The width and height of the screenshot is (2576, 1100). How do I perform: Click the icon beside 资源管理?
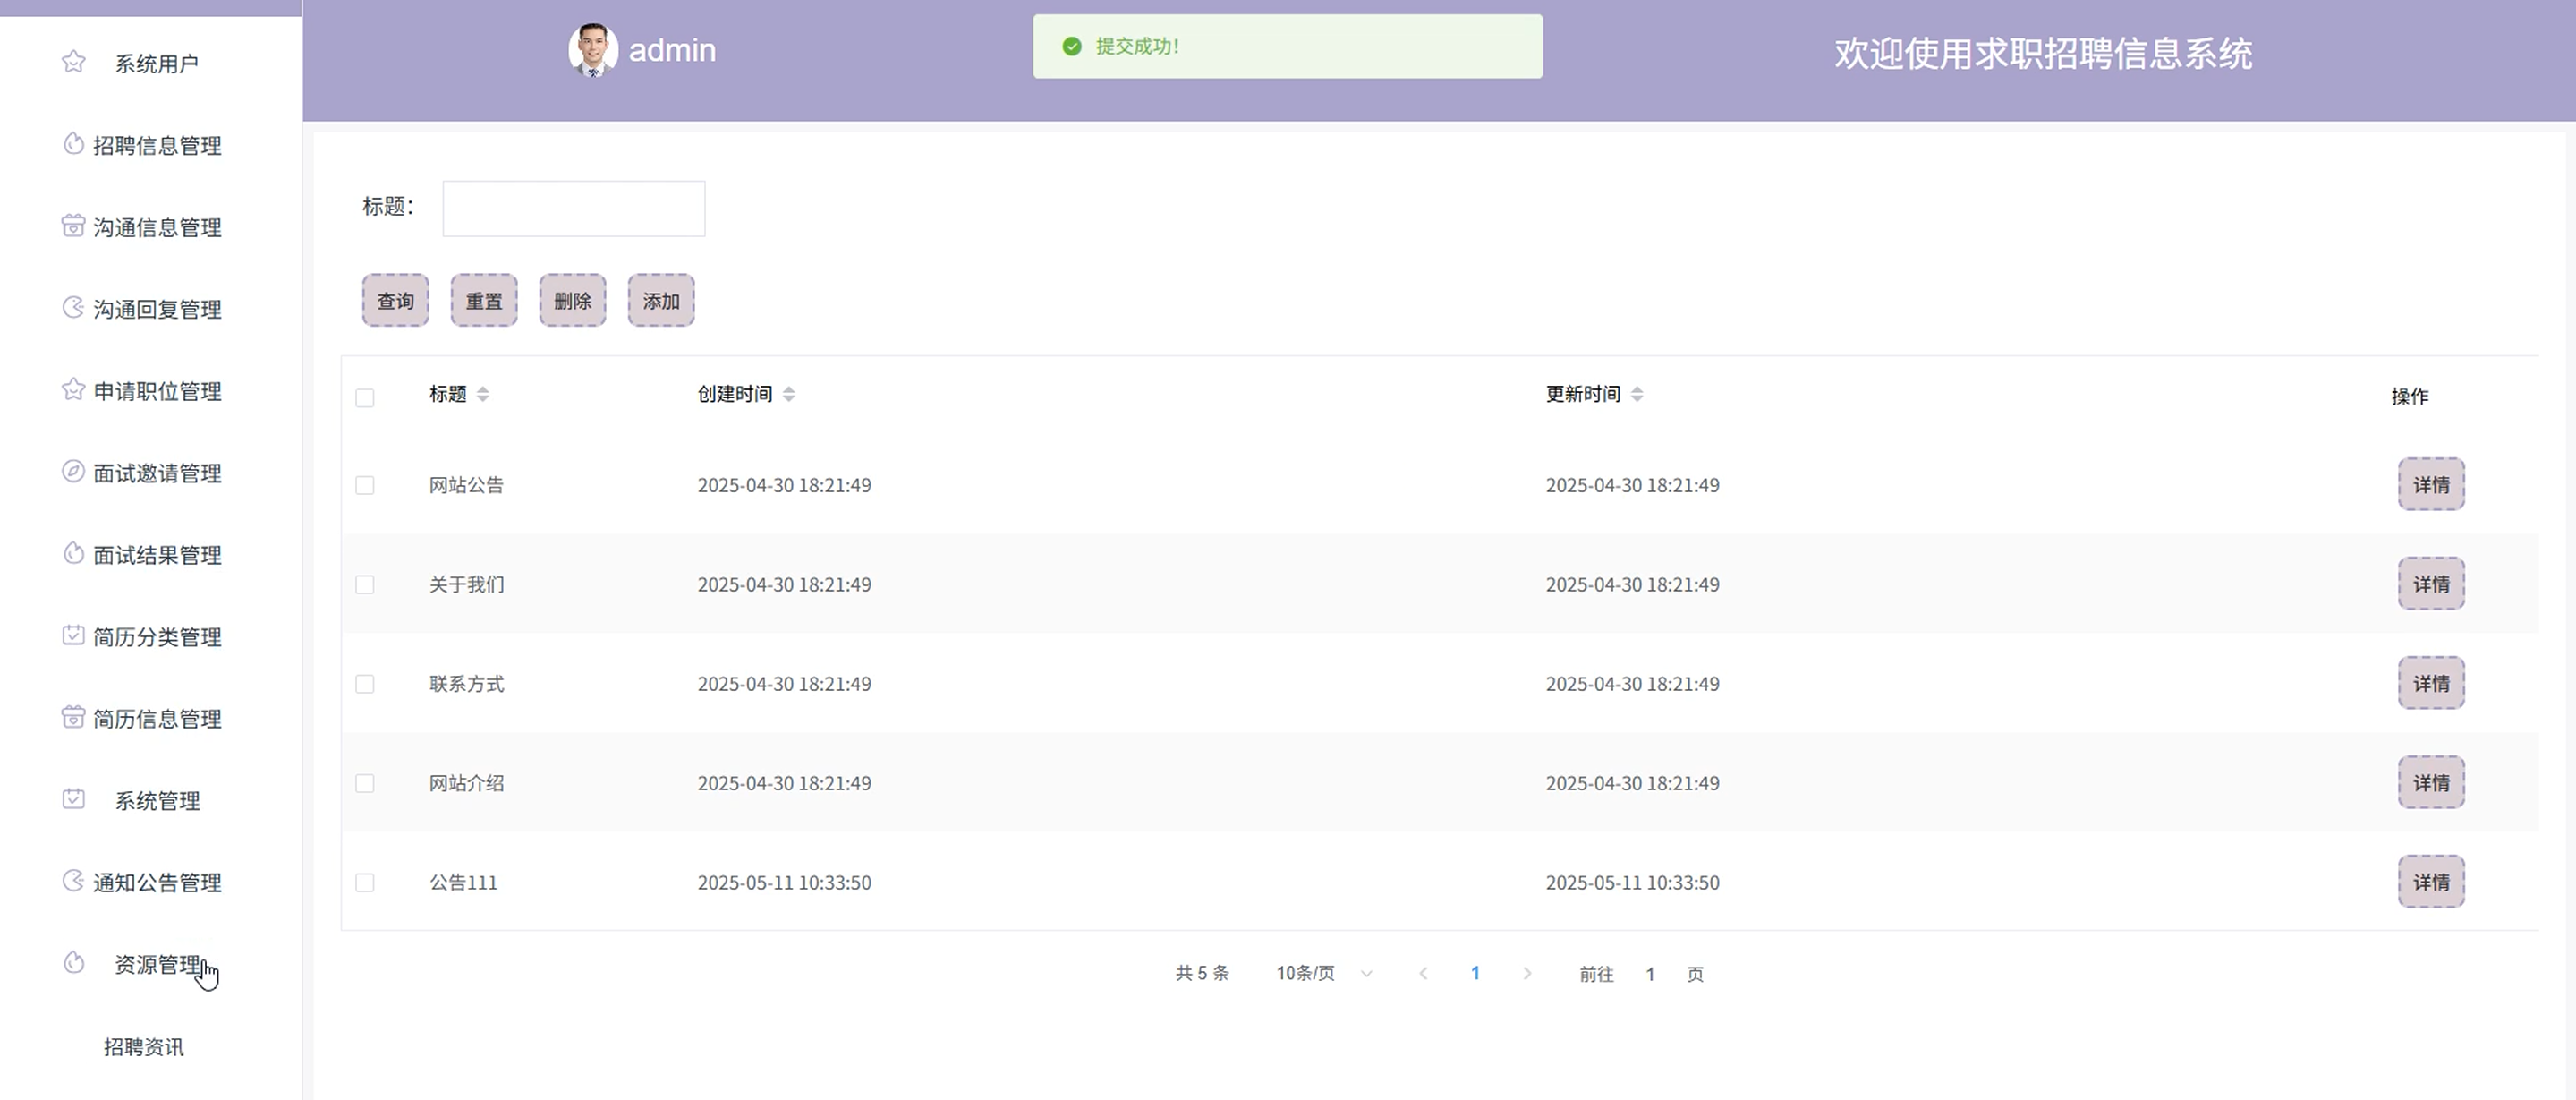[73, 963]
